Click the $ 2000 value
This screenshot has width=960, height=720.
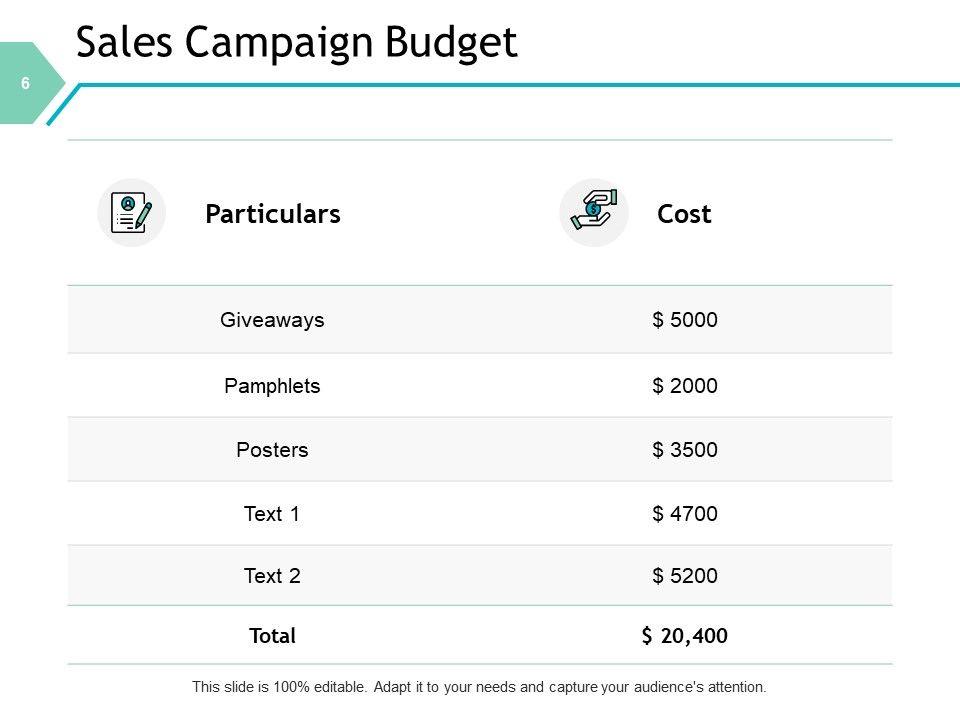pyautogui.click(x=685, y=386)
